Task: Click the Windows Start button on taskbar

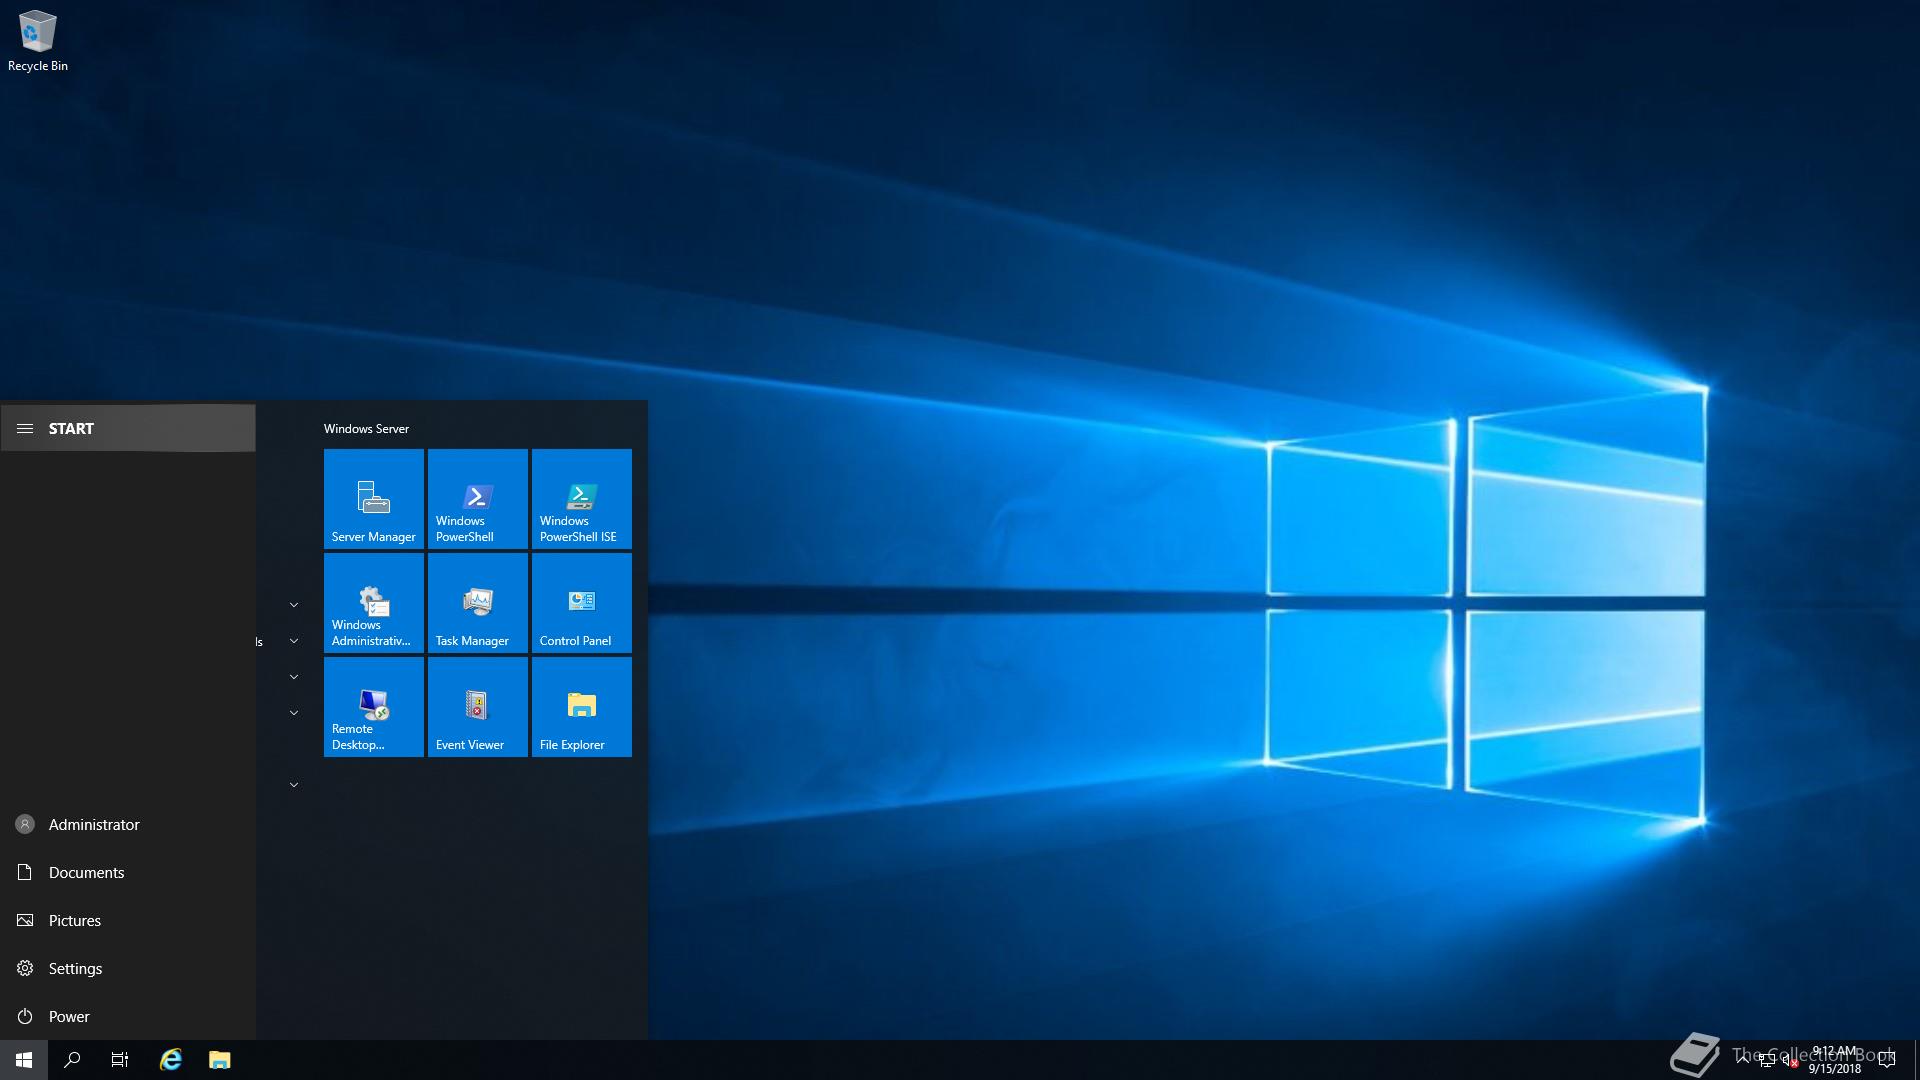Action: (x=24, y=1060)
